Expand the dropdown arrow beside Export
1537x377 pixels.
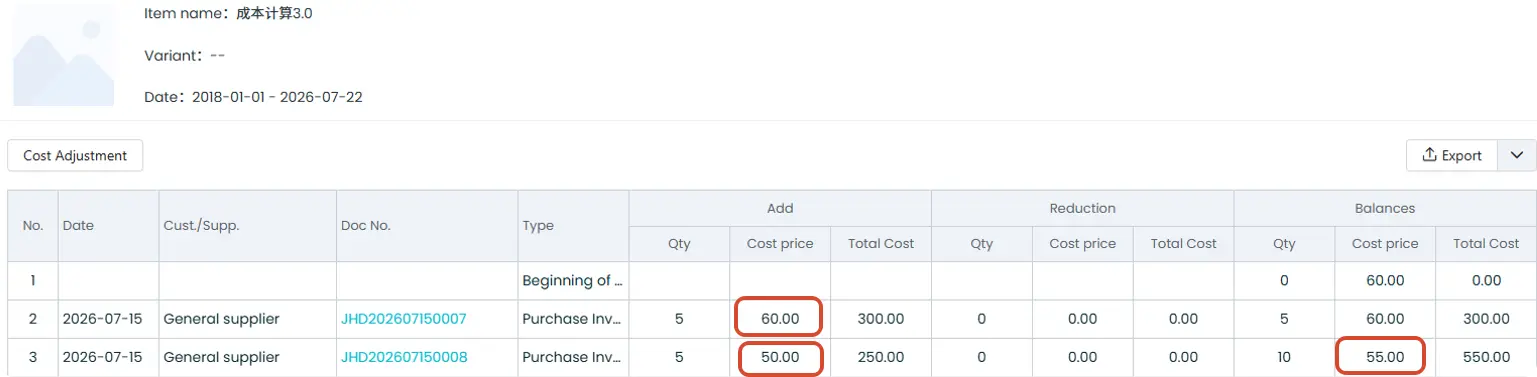[1516, 156]
